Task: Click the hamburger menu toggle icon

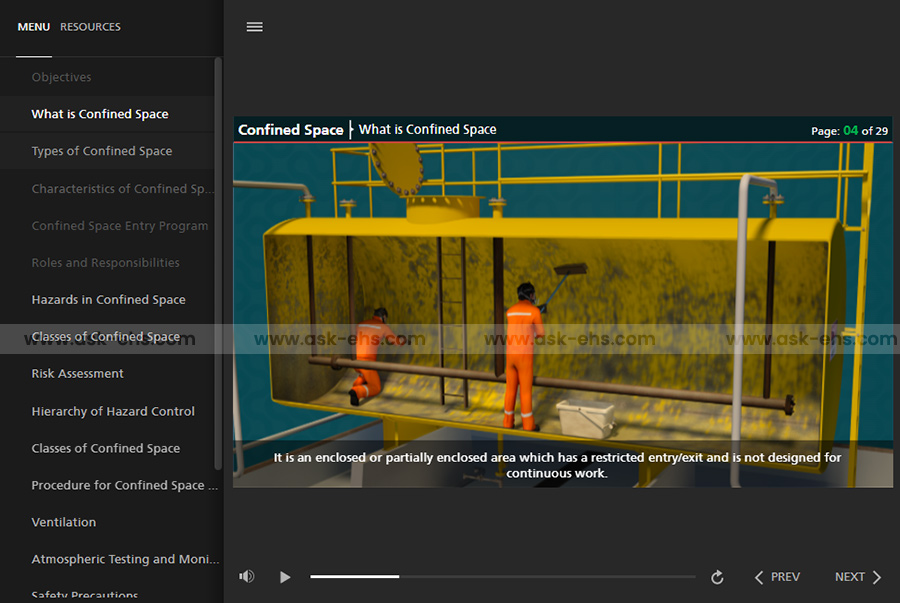Action: 255,27
